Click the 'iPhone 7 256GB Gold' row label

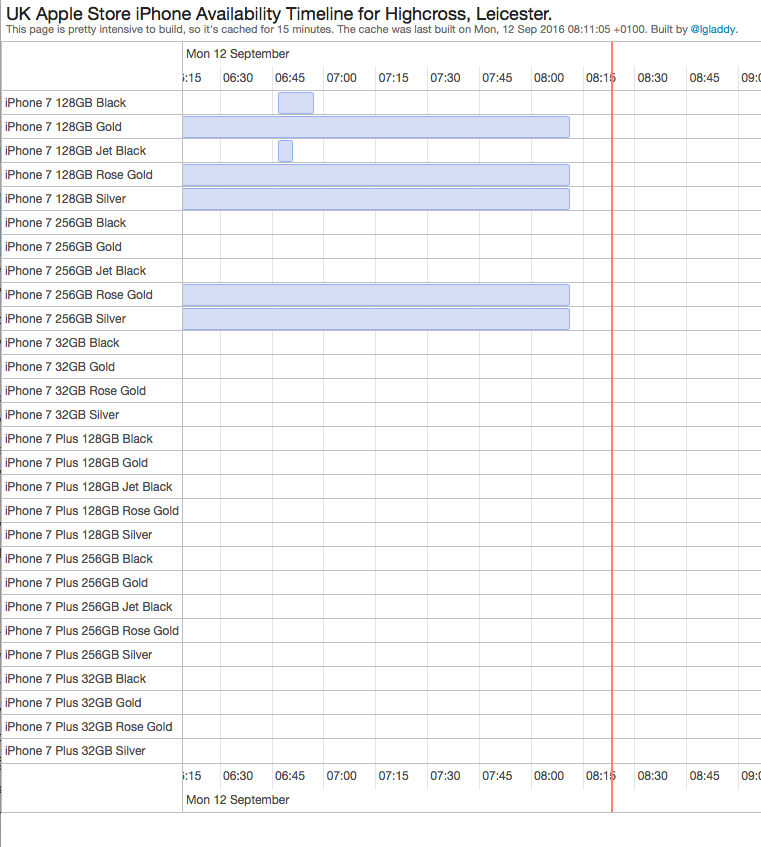click(x=63, y=246)
